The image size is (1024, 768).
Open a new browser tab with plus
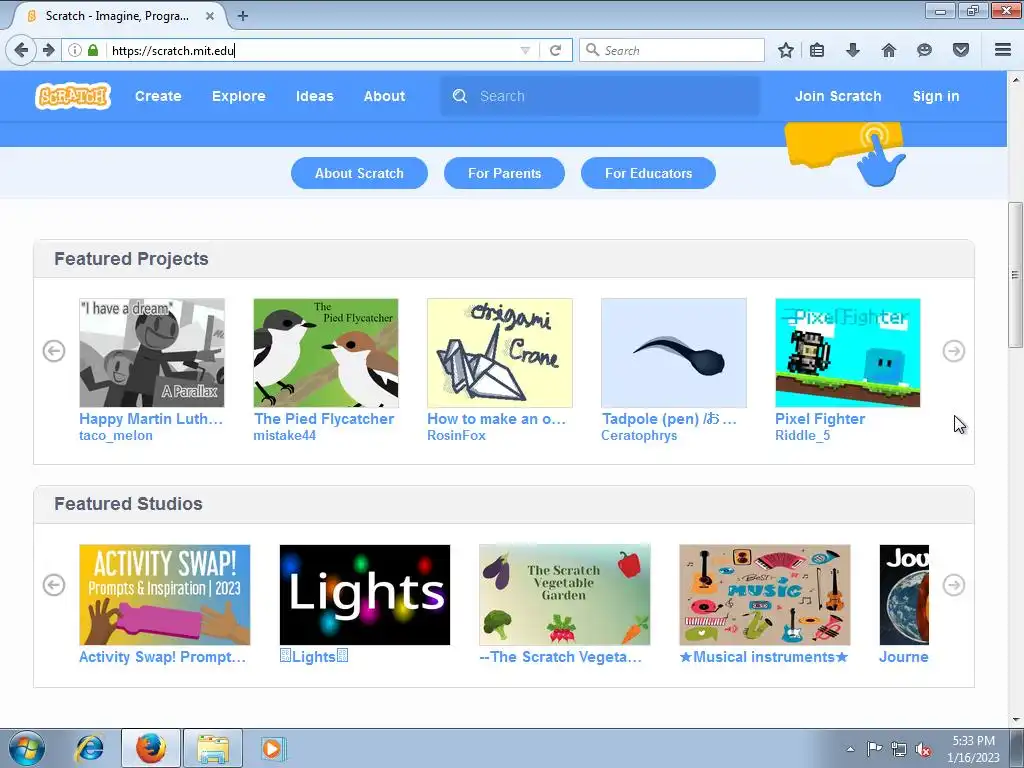[x=242, y=16]
